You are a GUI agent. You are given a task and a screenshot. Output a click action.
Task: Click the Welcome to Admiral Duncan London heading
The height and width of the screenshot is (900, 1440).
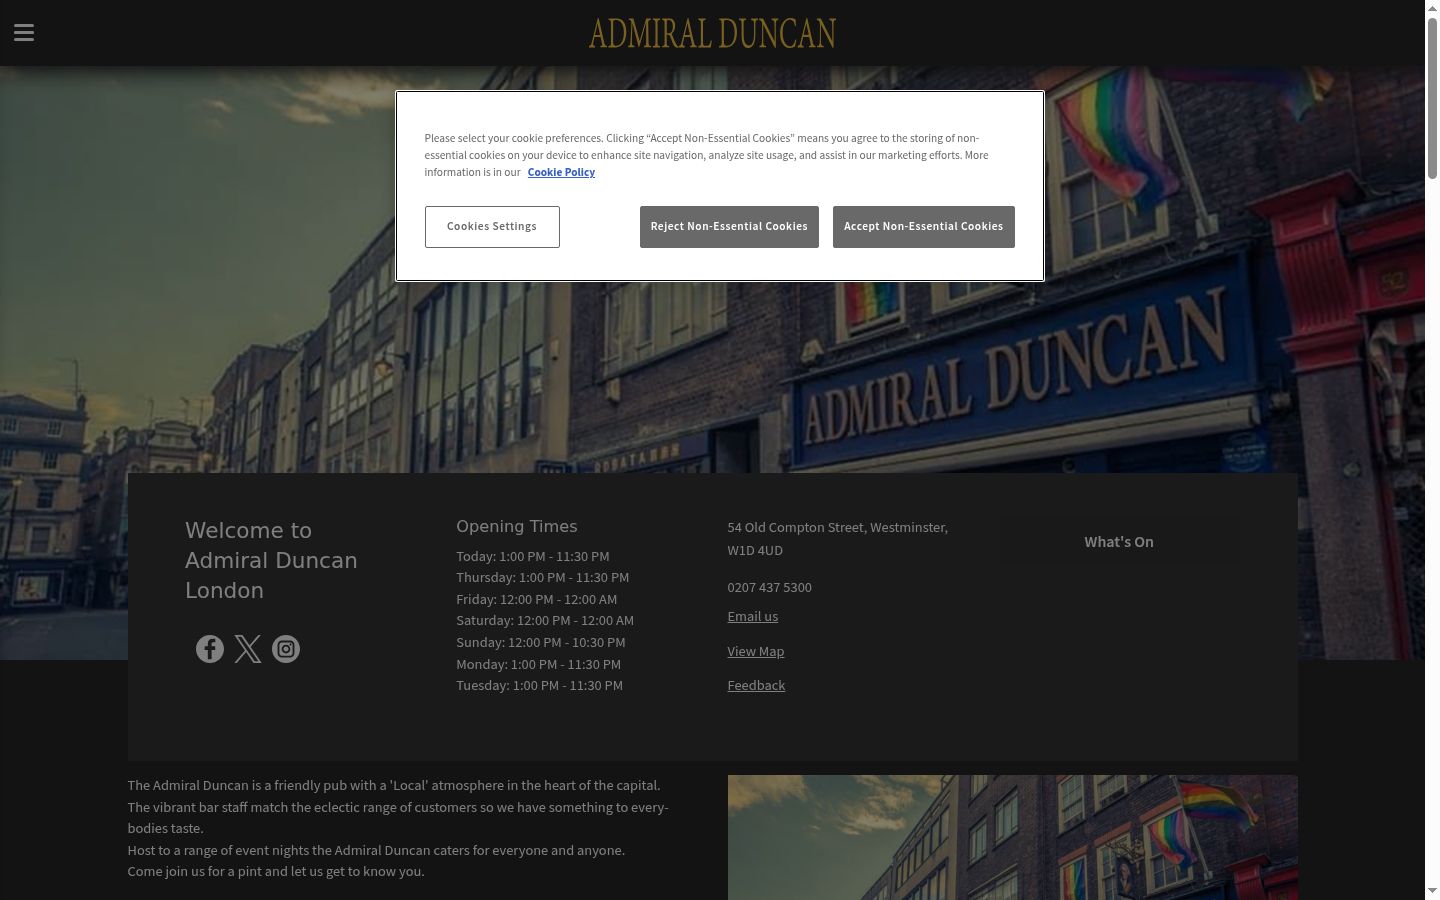pyautogui.click(x=271, y=560)
